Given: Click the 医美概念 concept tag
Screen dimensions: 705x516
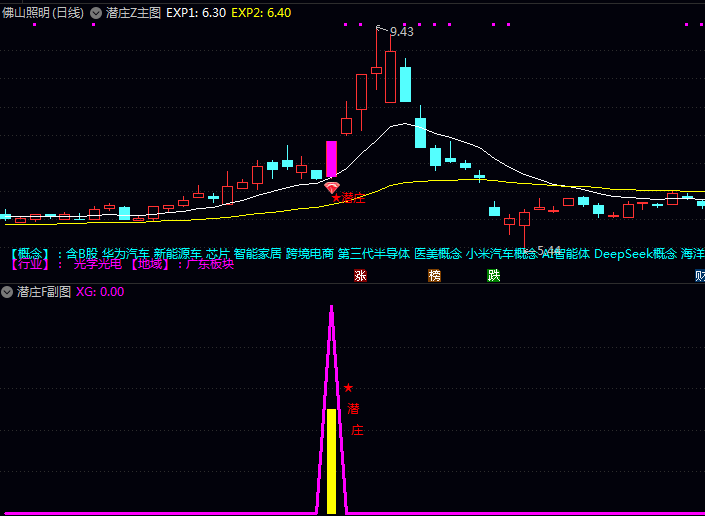Looking at the screenshot, I should 438,254.
